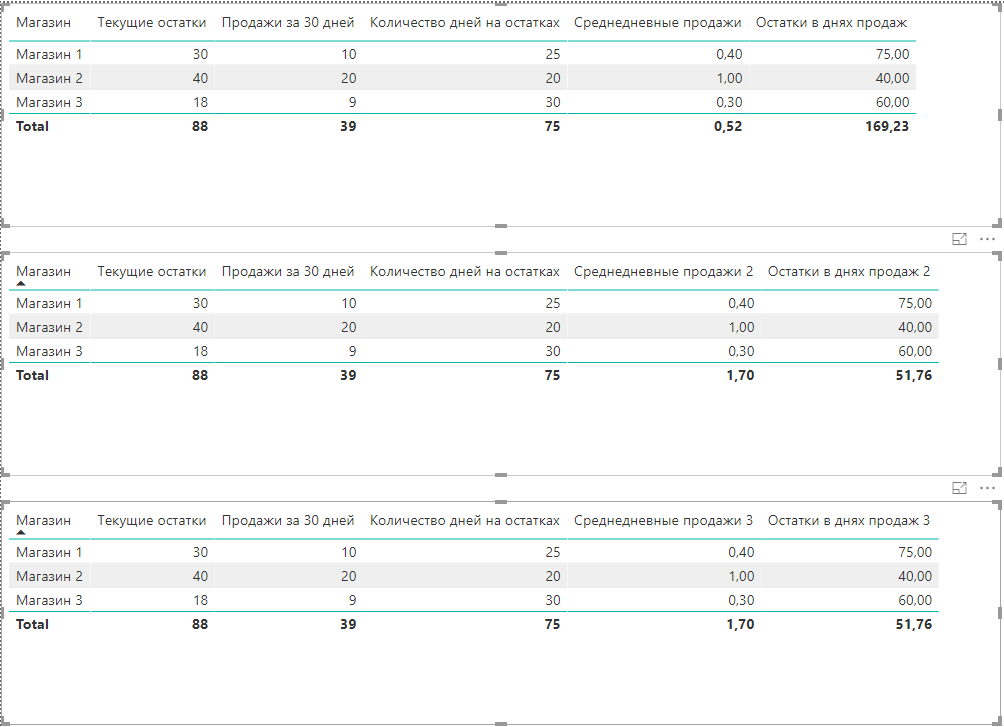1004x727 pixels.
Task: Click sort arrow under Магазин in second table
Action: coord(21,283)
